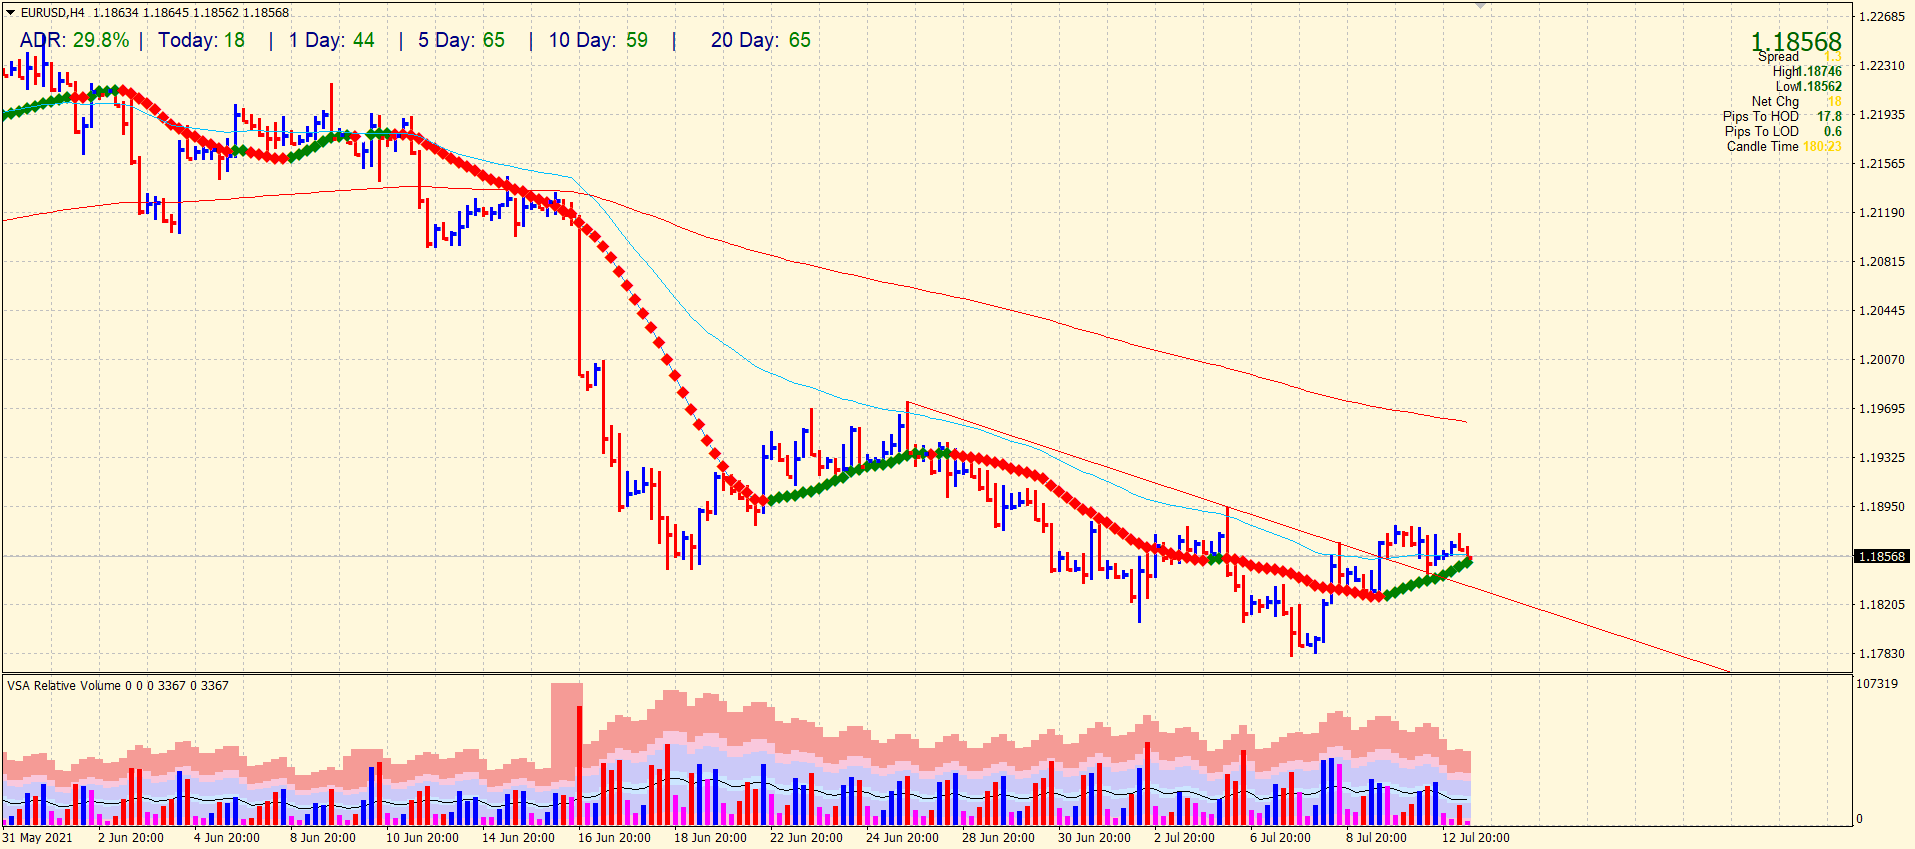
Task: Click the '8 Jul 20:00' time label
Action: point(1377,838)
